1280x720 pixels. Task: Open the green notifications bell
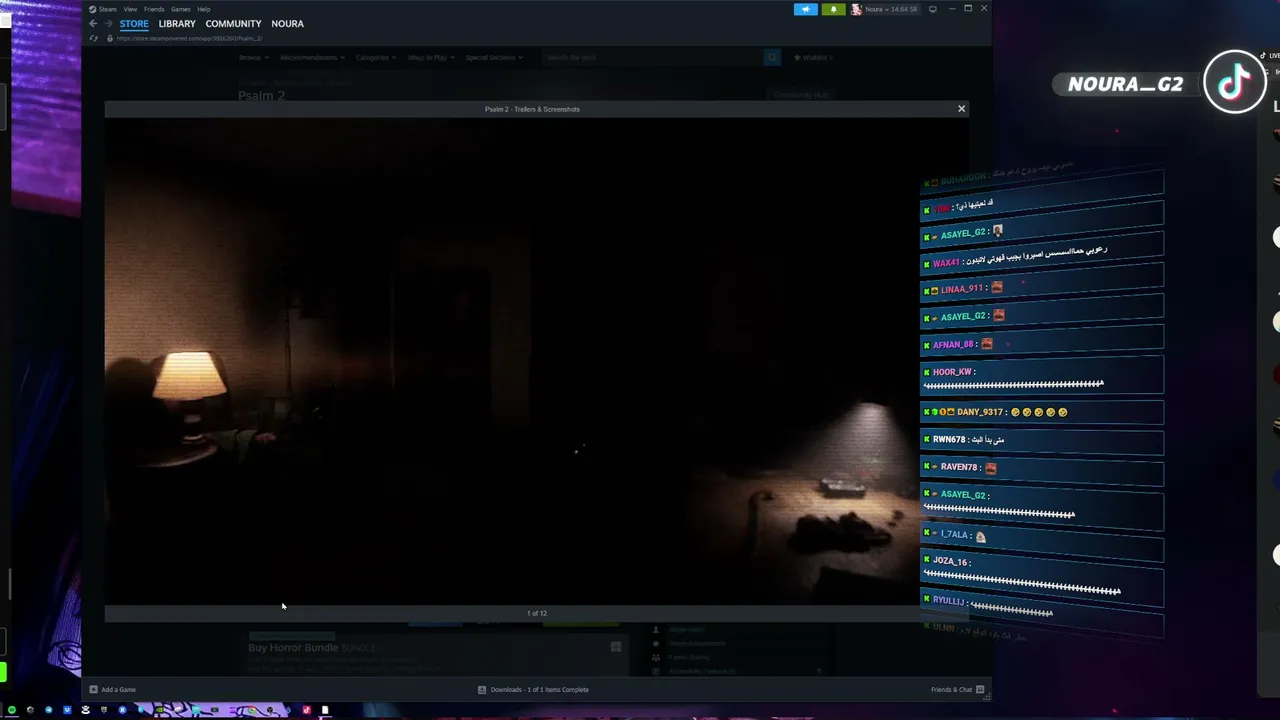tap(833, 9)
